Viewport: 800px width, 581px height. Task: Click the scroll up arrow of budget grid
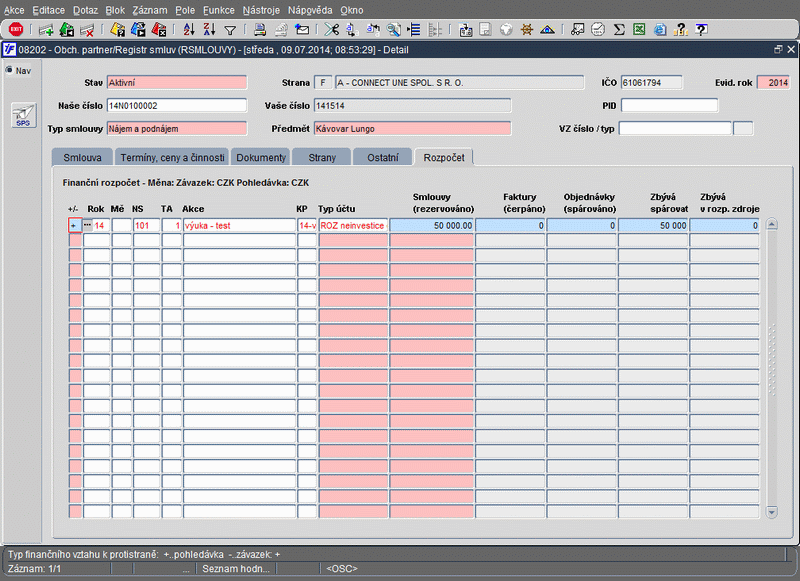coord(771,226)
